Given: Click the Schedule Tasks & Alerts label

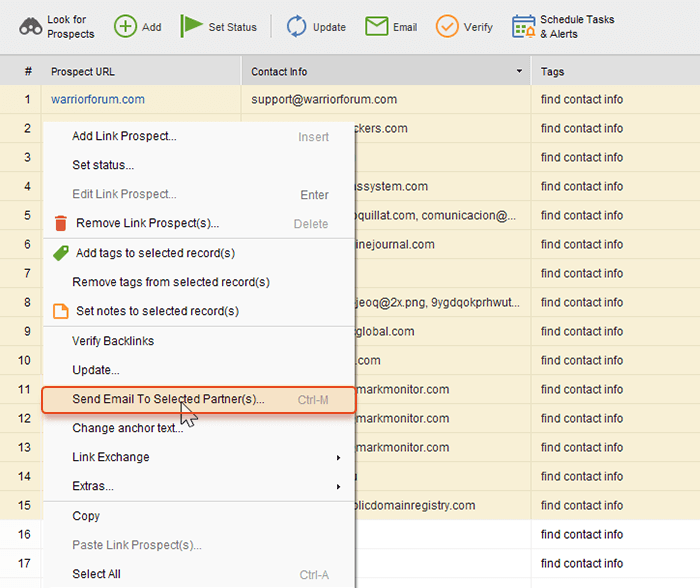Looking at the screenshot, I should [577, 27].
